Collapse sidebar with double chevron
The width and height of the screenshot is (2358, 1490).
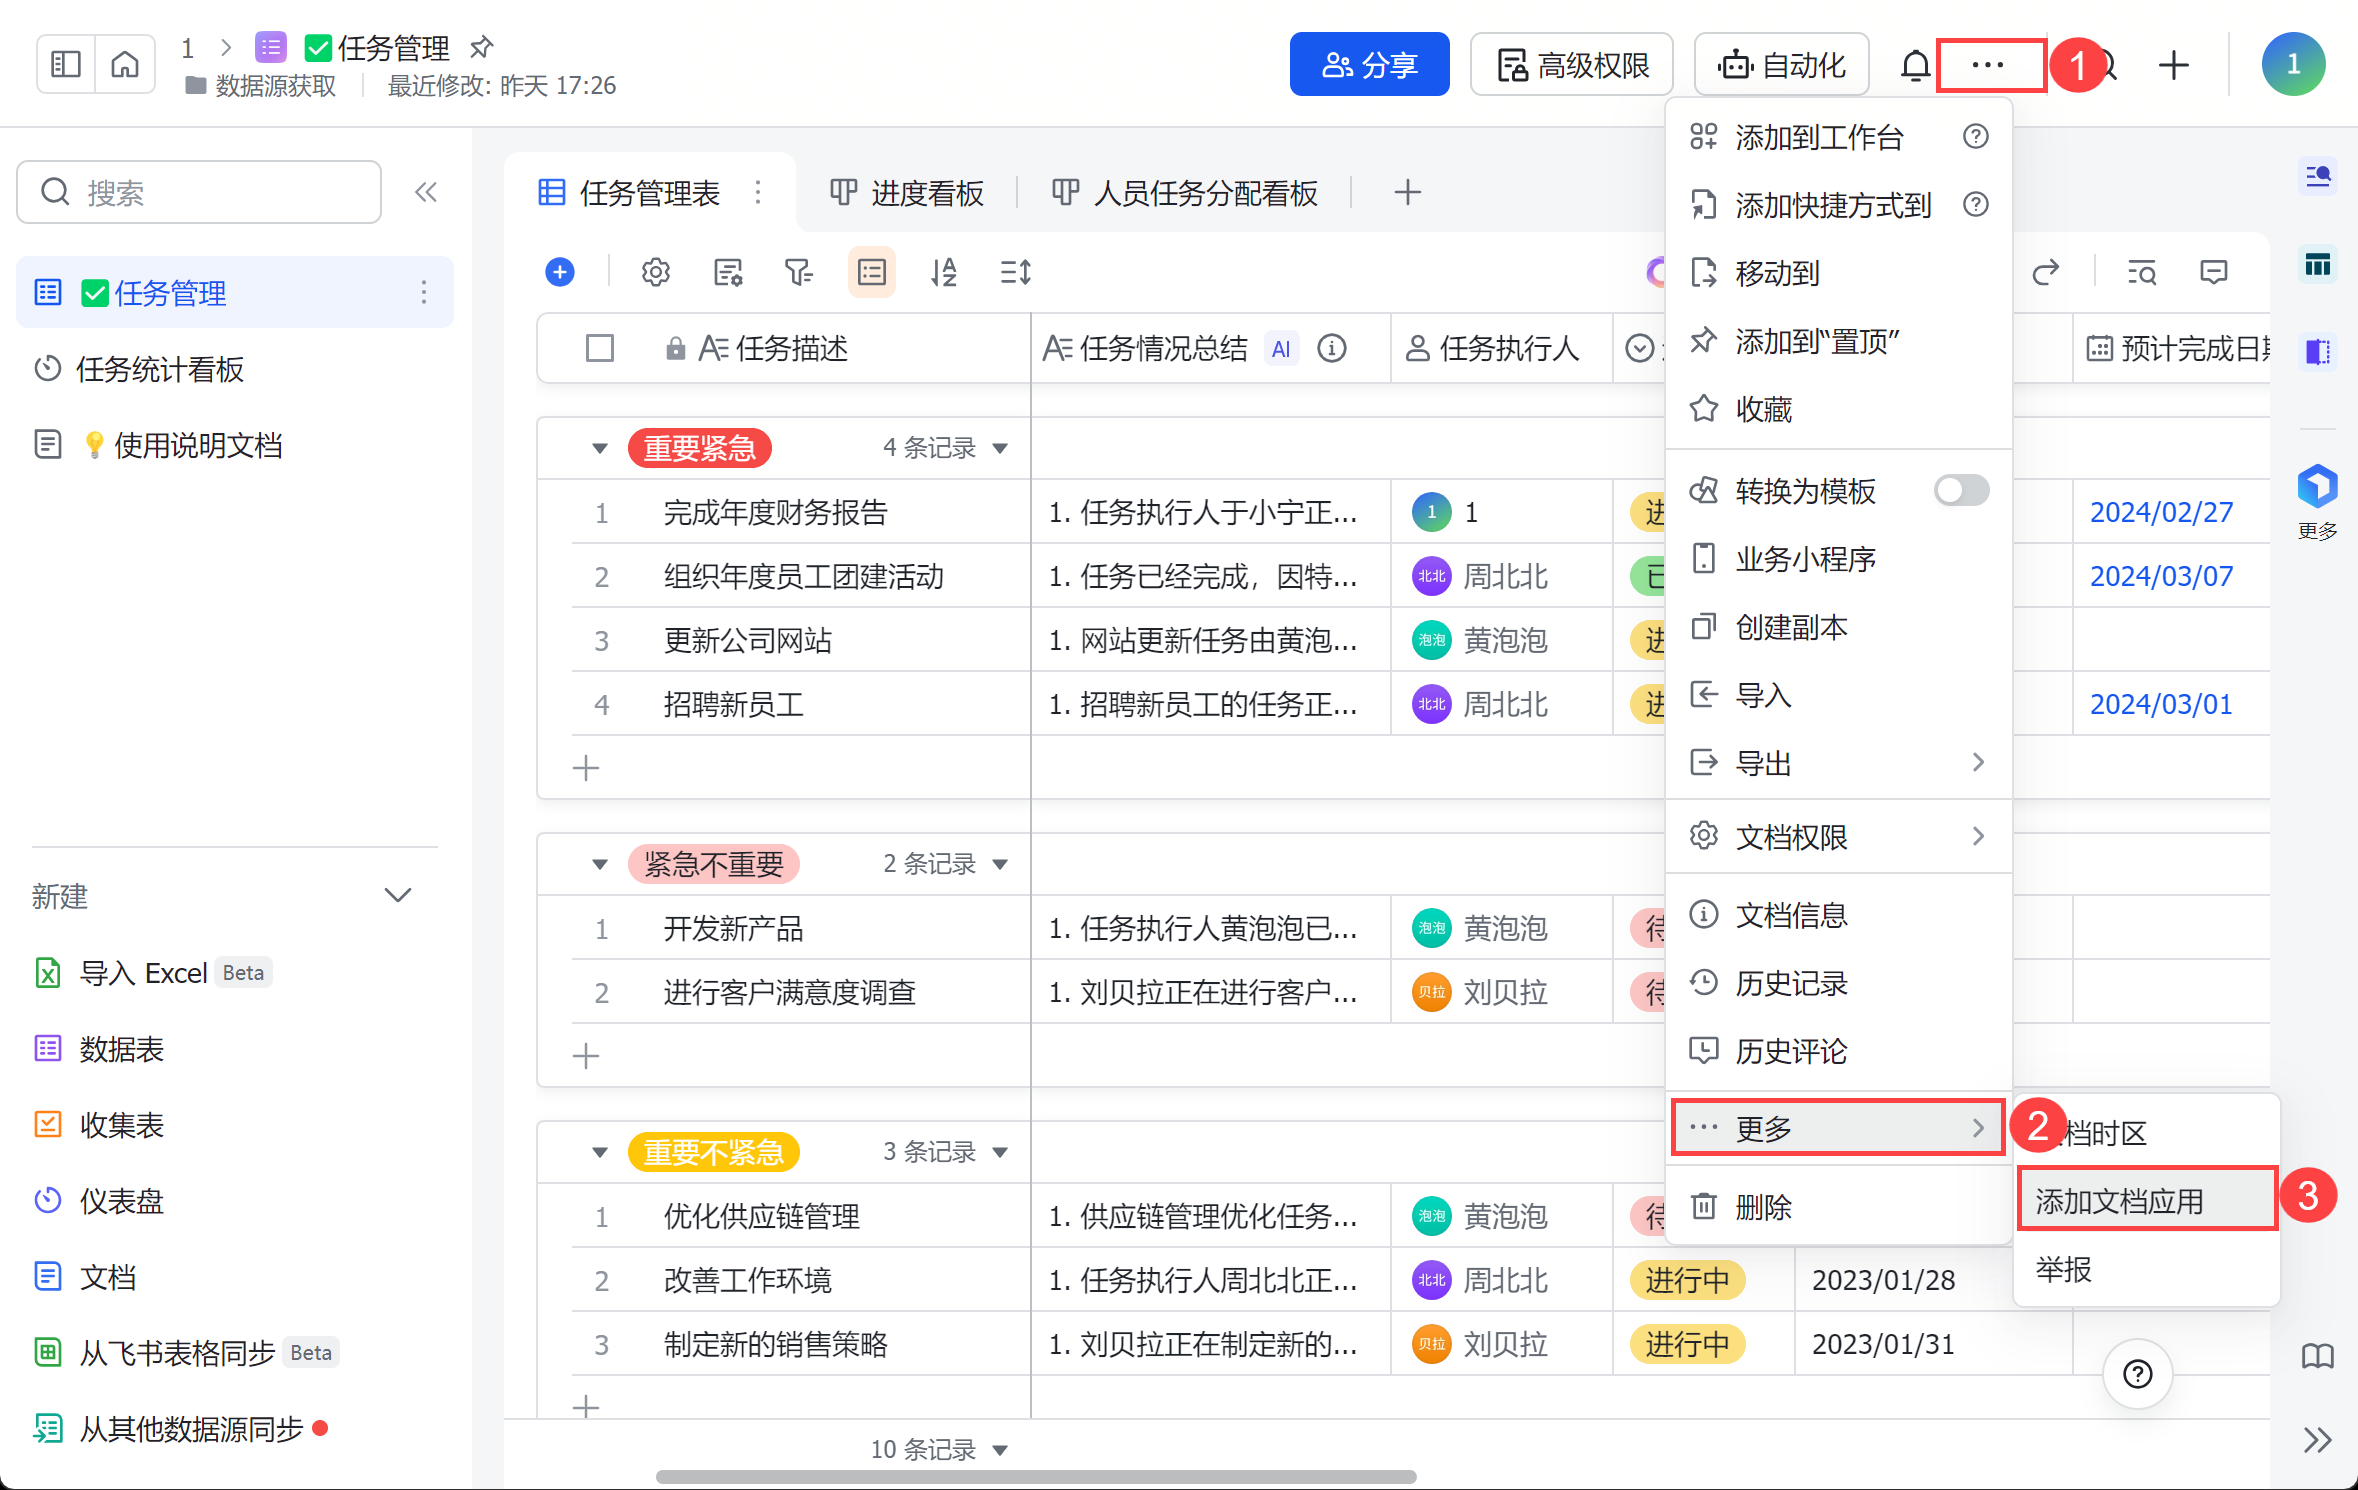(x=426, y=192)
